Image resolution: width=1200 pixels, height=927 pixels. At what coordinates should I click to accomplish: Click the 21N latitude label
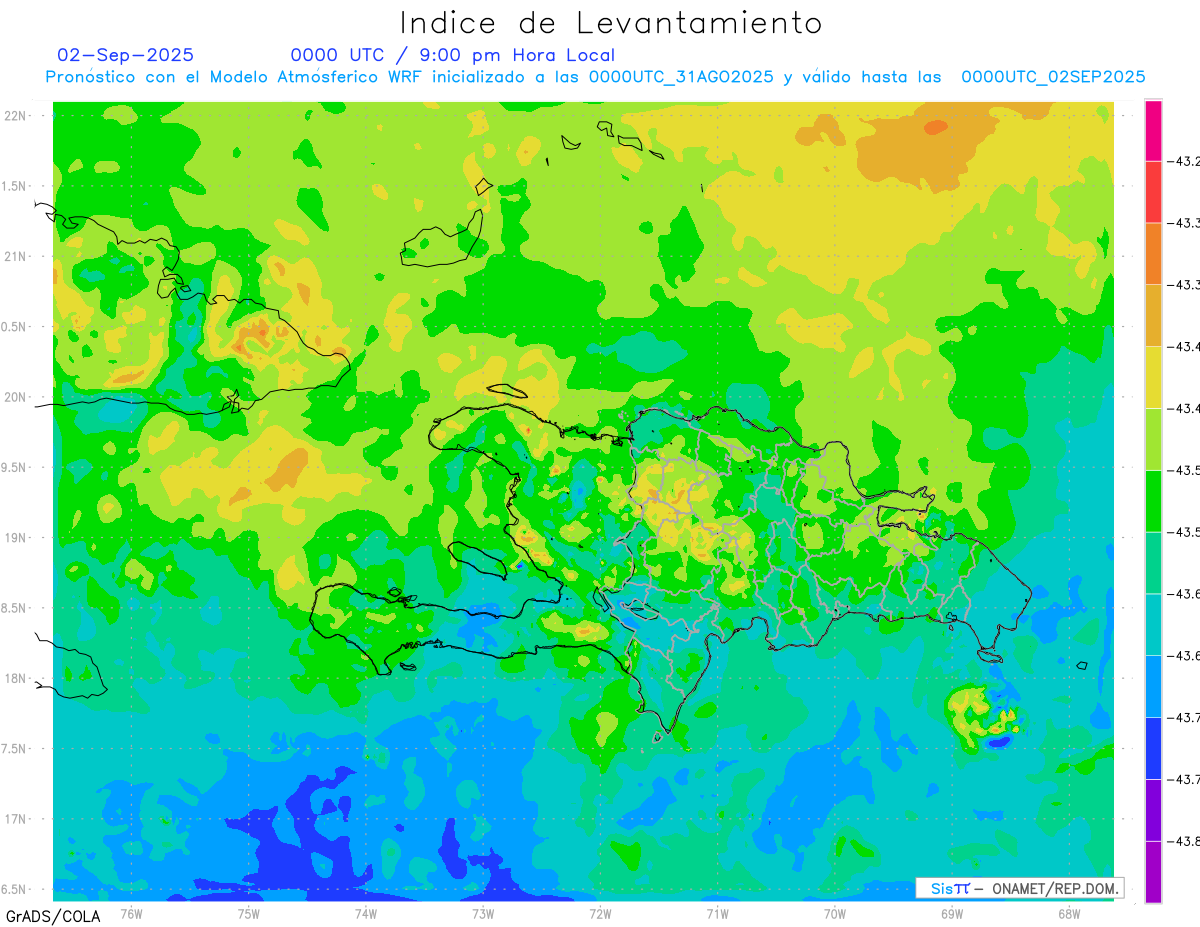(x=17, y=257)
